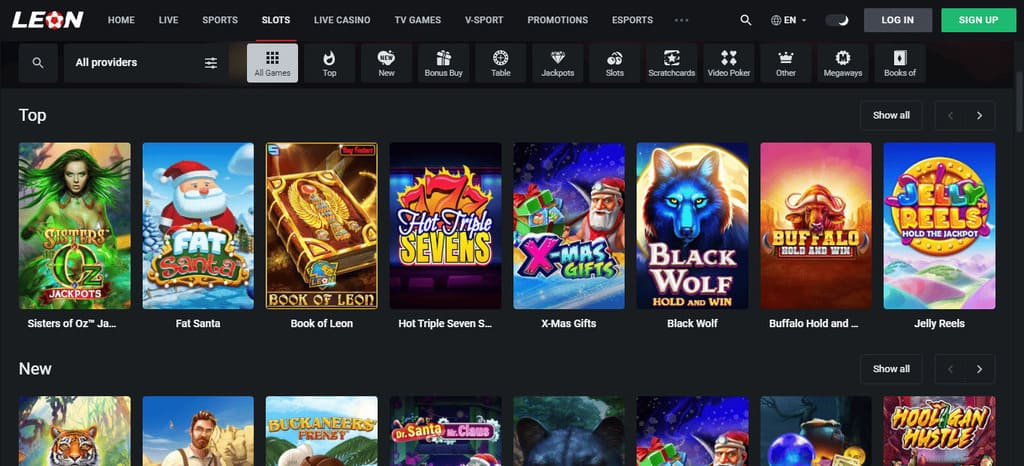
Task: Open Buckaneers Frenzy thumbnail in New row
Action: point(321,431)
